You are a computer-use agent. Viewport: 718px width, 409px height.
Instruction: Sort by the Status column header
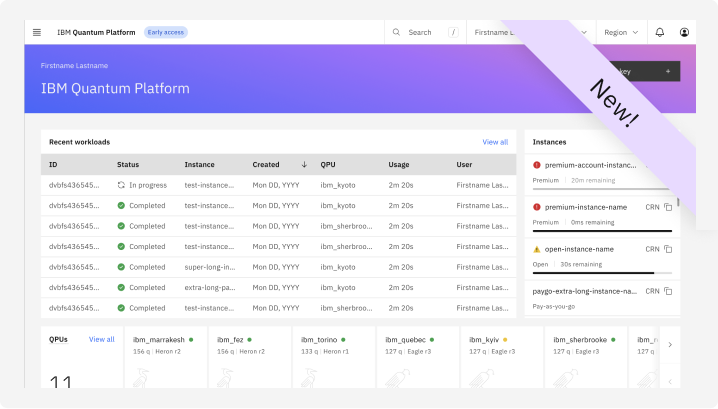coord(128,164)
